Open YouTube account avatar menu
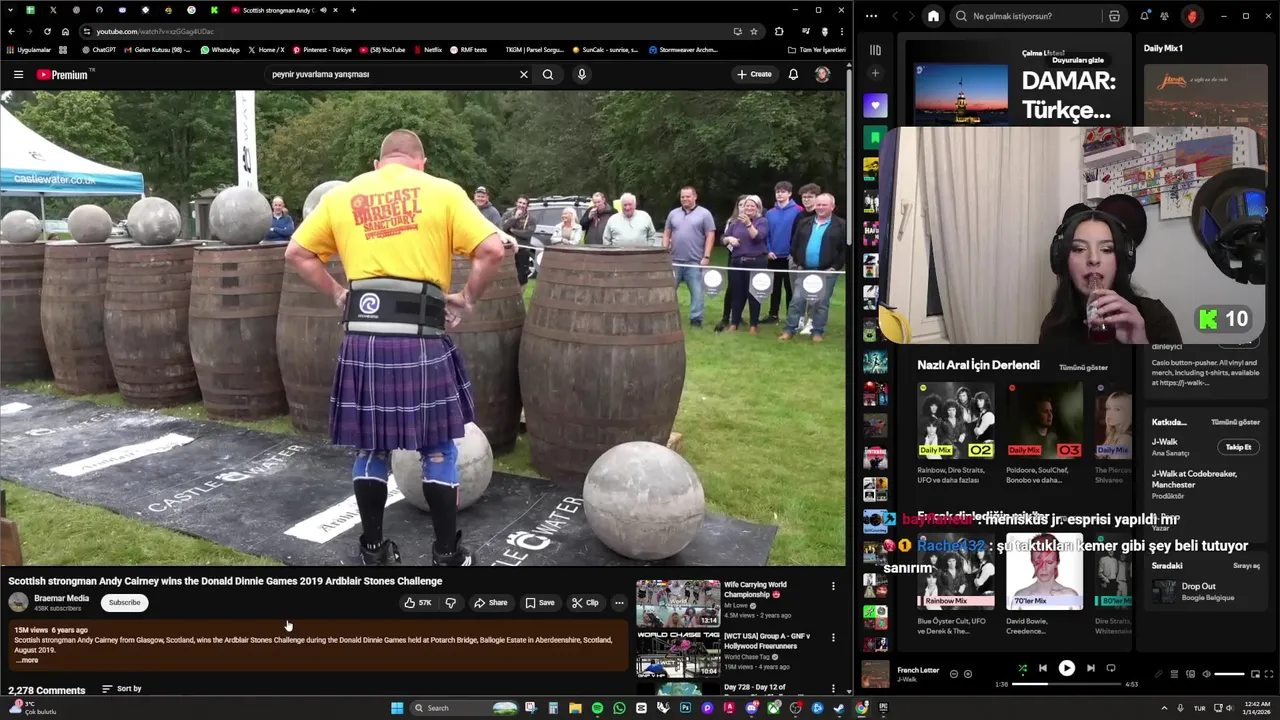The width and height of the screenshot is (1280, 720). (822, 74)
